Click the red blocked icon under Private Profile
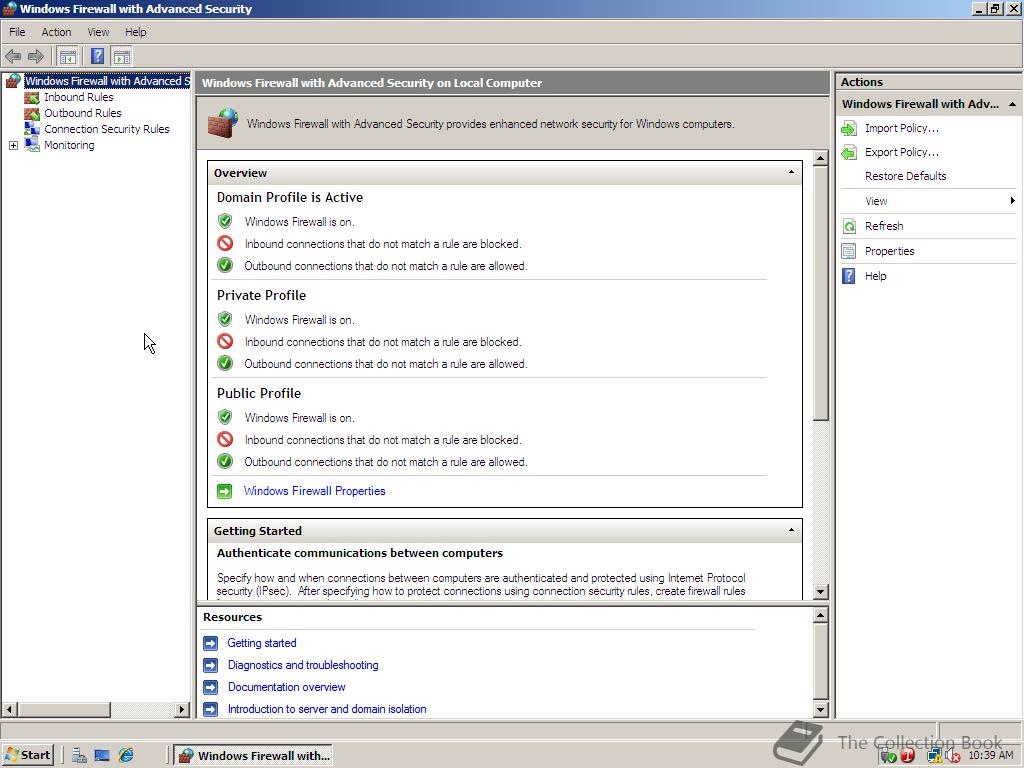 coord(225,342)
